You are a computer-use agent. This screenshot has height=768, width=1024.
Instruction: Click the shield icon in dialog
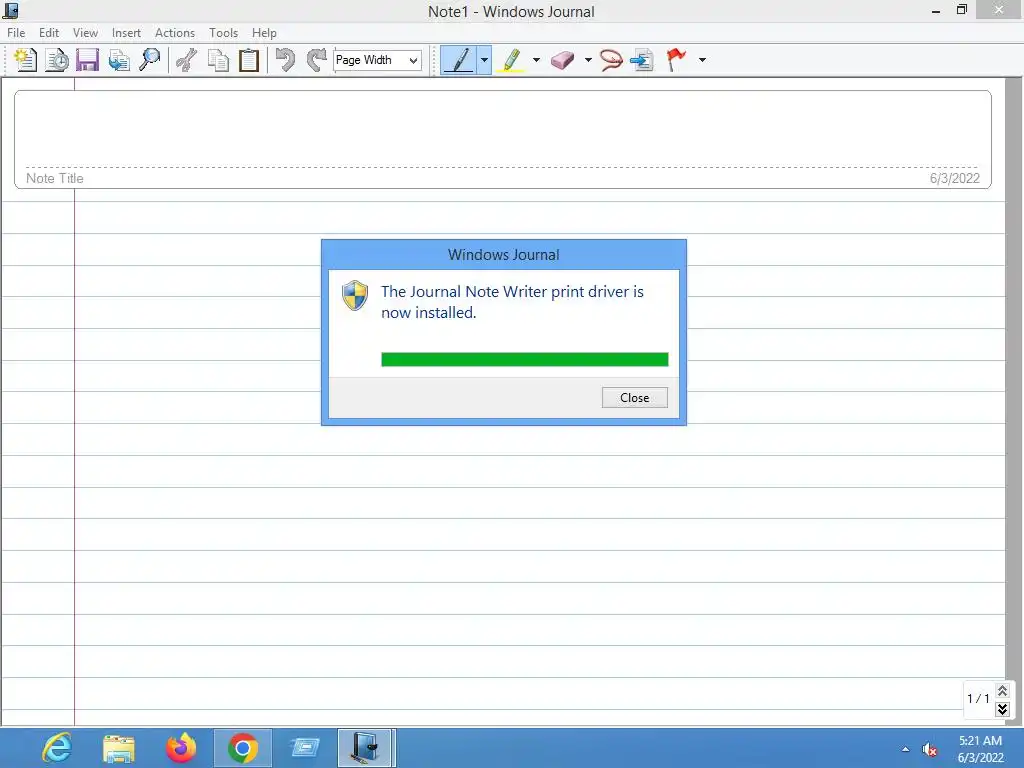[355, 295]
